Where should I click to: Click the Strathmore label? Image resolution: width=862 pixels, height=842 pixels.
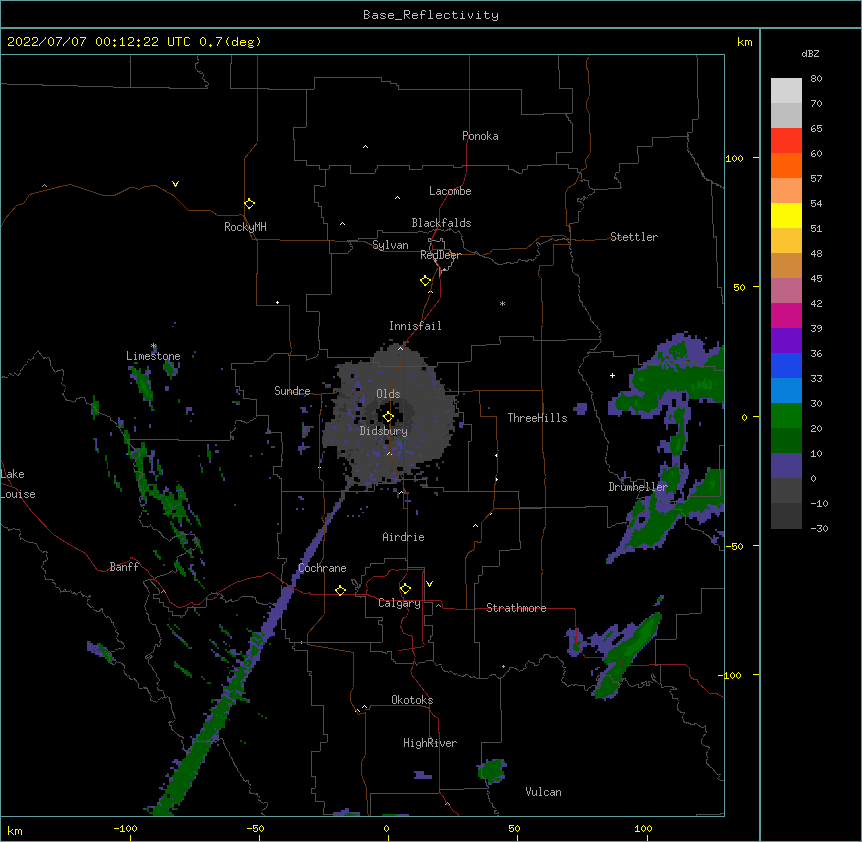(x=516, y=608)
